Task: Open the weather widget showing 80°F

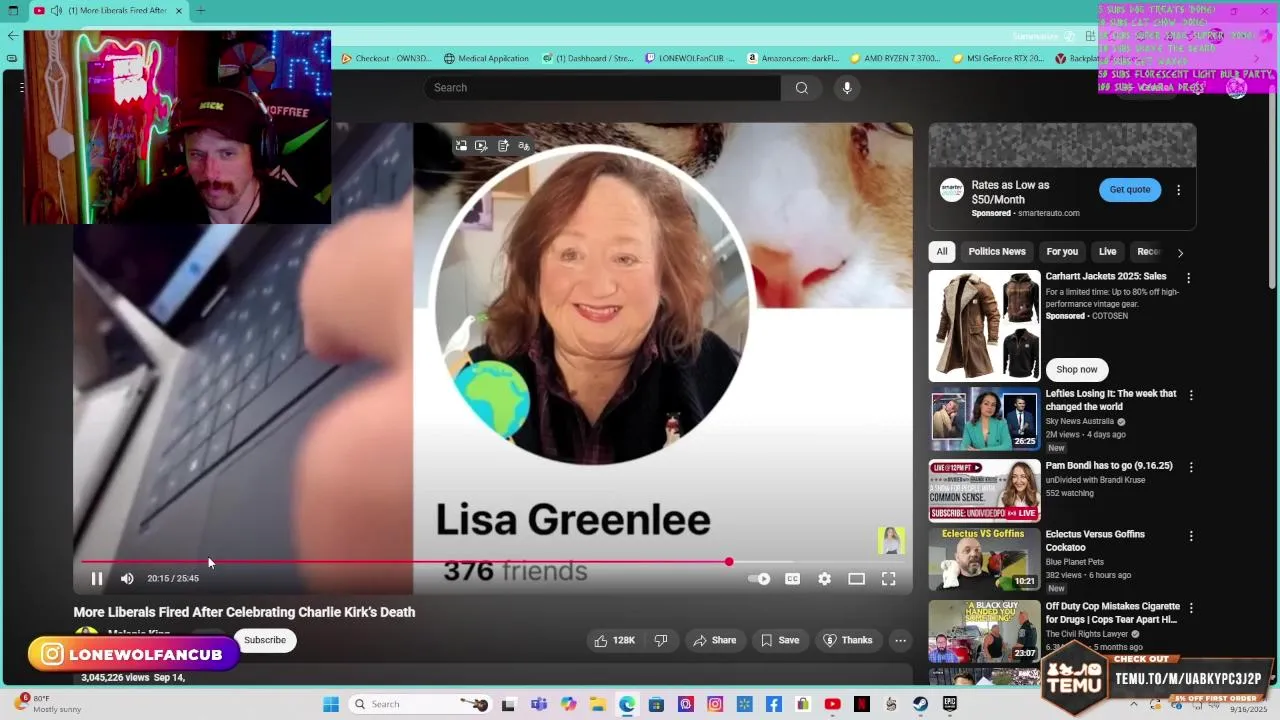Action: [49, 704]
